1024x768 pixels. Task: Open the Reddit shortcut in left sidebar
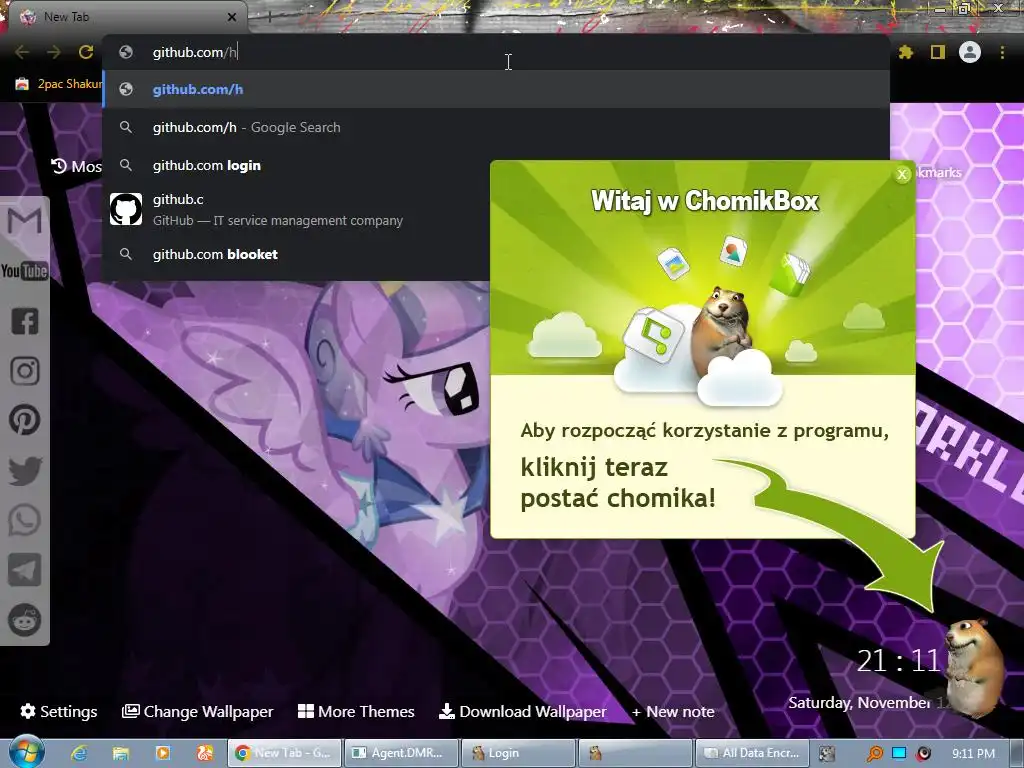click(24, 620)
